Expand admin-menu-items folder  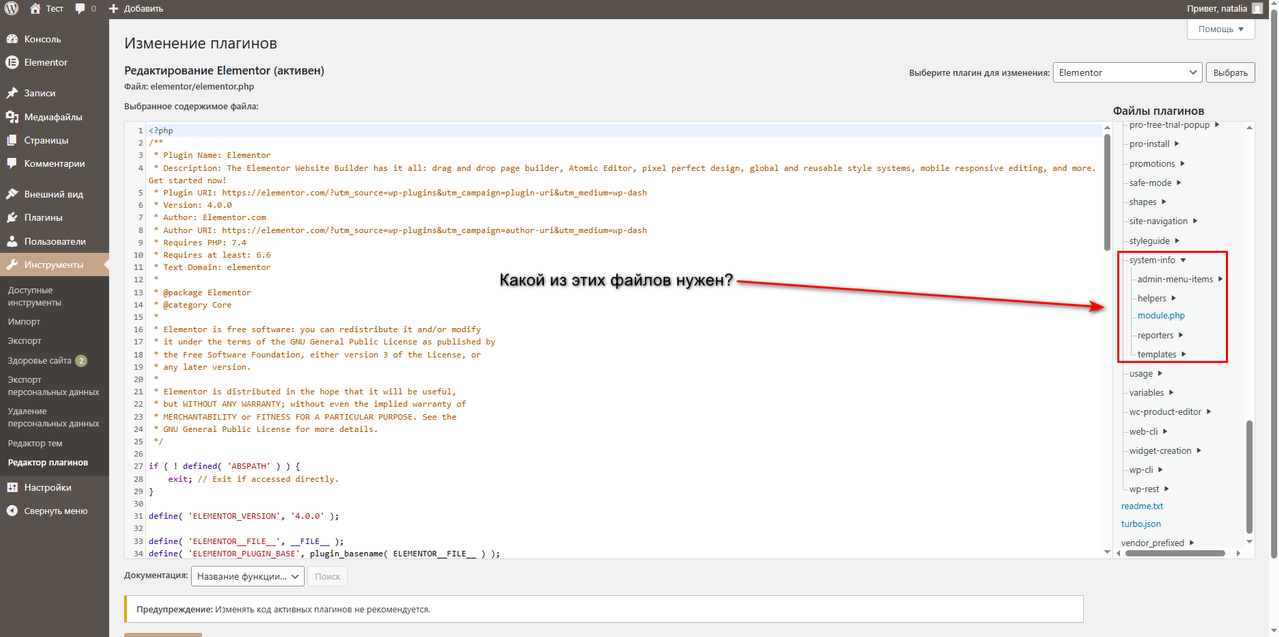(1180, 279)
